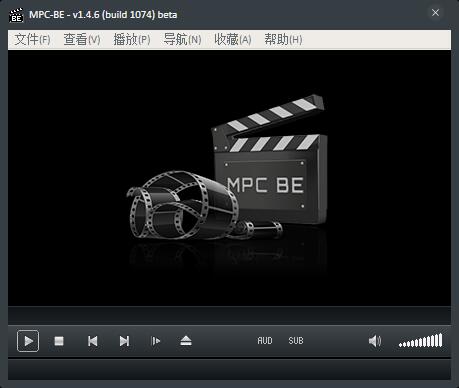The width and height of the screenshot is (459, 388).
Task: Open the 收藏(A) menu
Action: (x=233, y=40)
